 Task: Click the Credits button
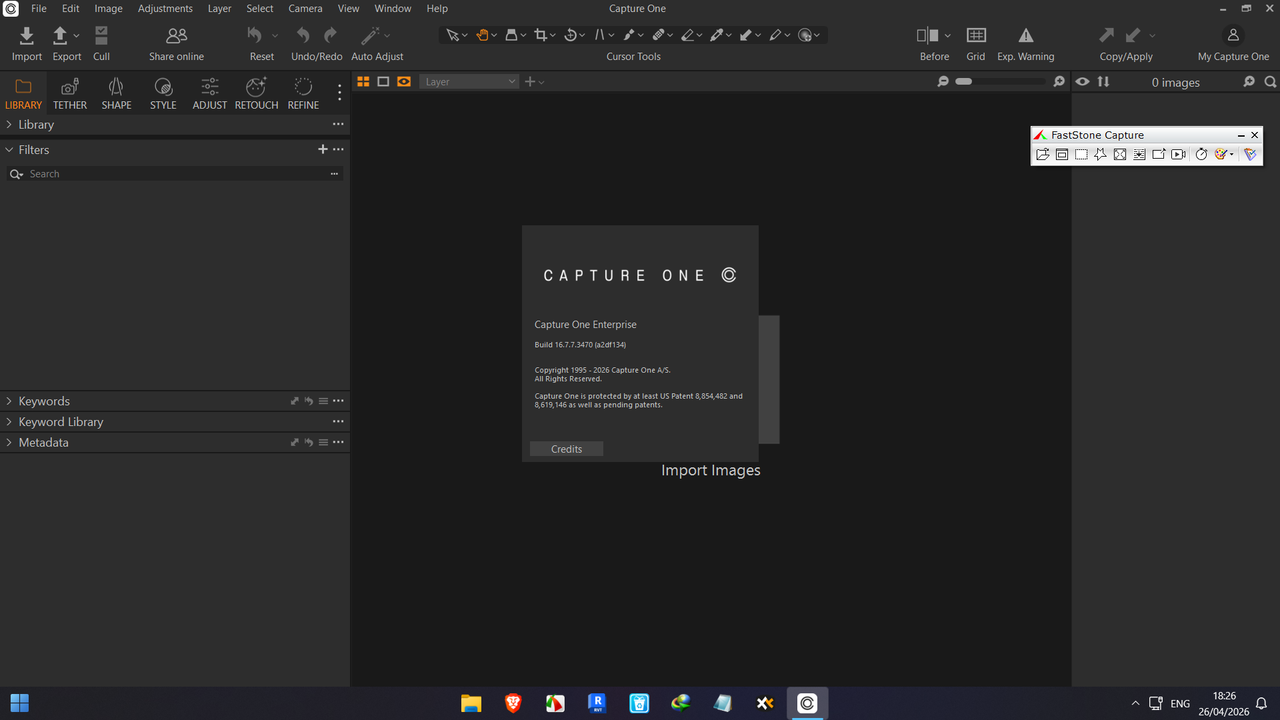click(x=566, y=449)
